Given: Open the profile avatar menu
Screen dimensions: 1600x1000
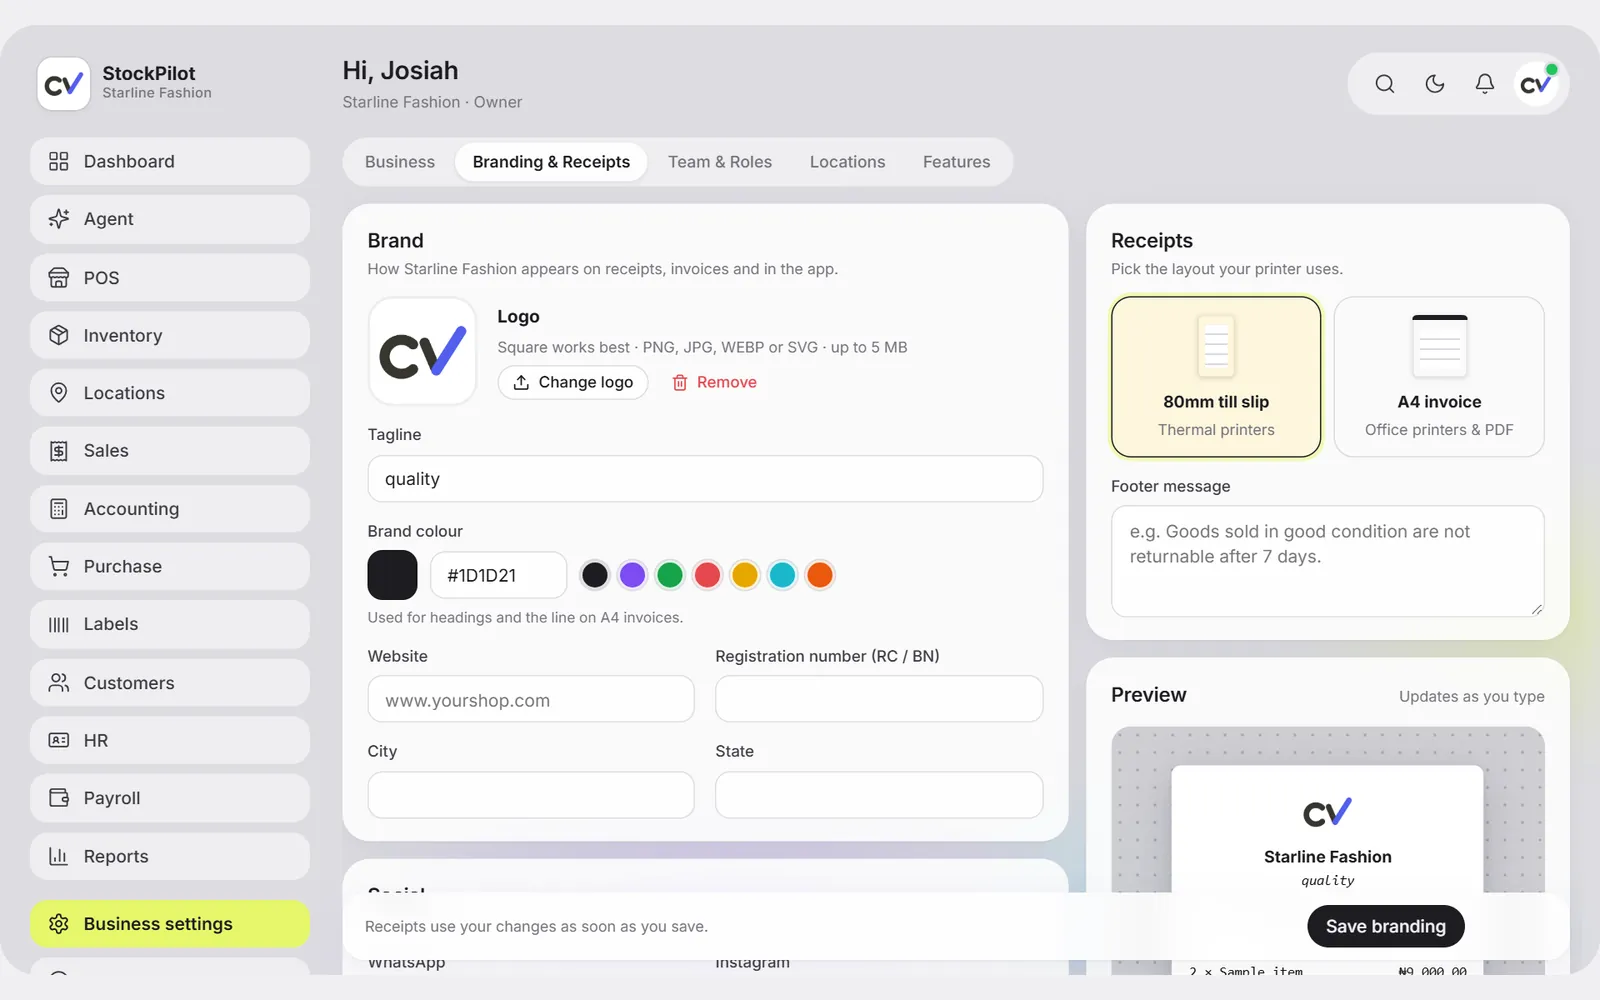Looking at the screenshot, I should 1536,84.
